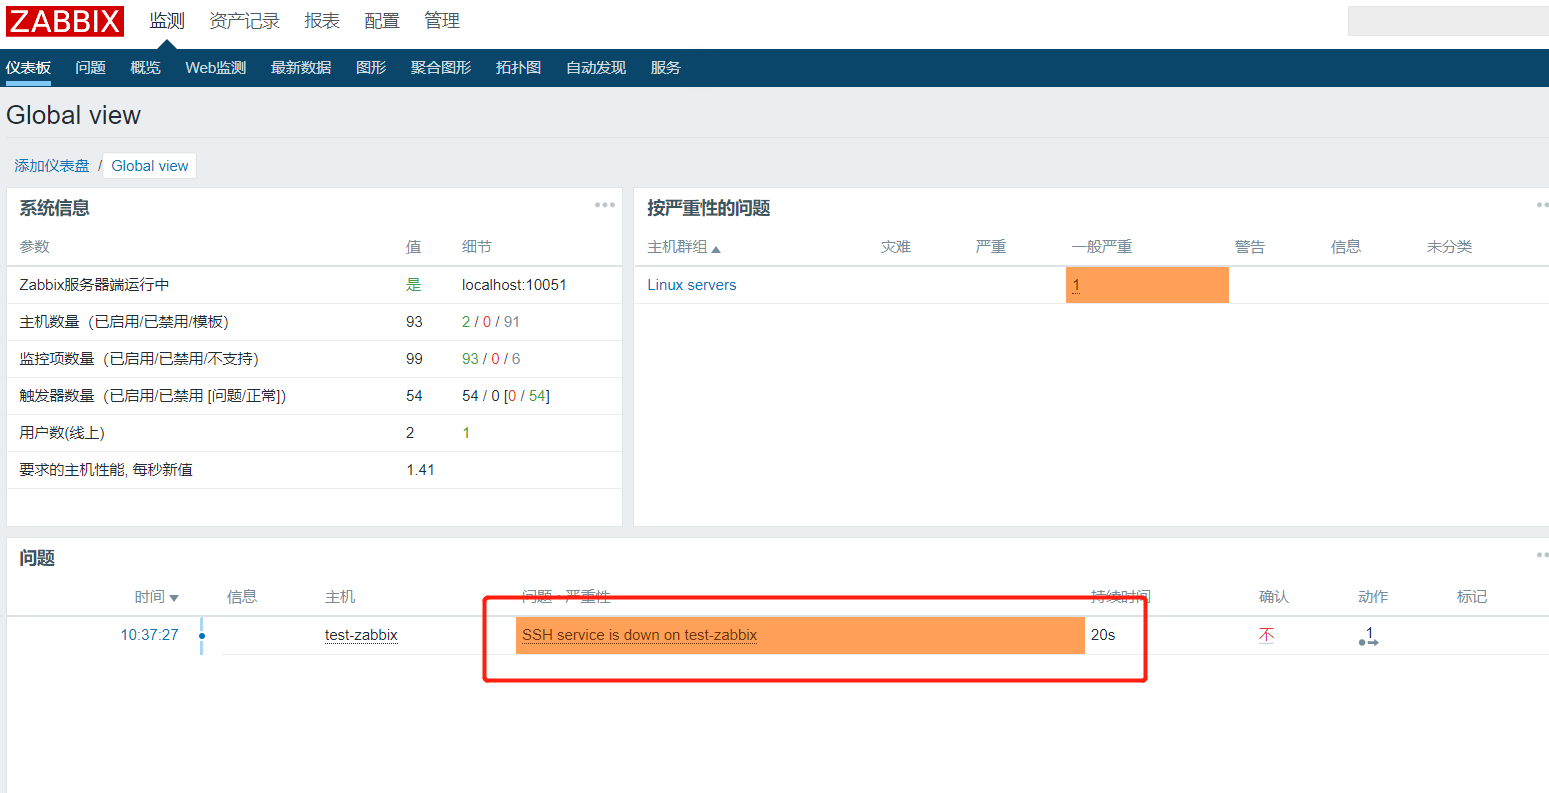Click the action icon in the 动作 column
This screenshot has width=1549, height=793.
pos(1367,638)
